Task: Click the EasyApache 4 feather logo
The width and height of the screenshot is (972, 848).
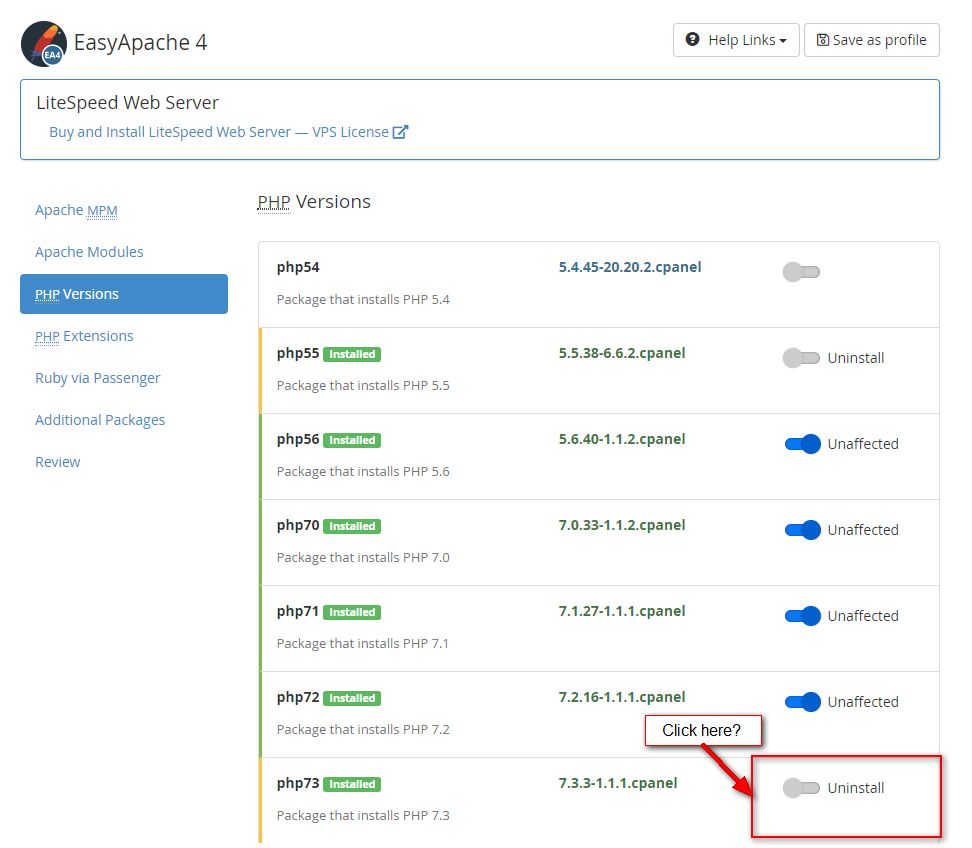Action: point(43,44)
